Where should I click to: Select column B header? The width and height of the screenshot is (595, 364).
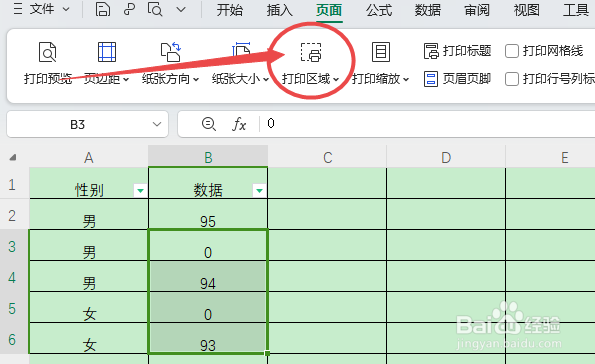[x=208, y=157]
